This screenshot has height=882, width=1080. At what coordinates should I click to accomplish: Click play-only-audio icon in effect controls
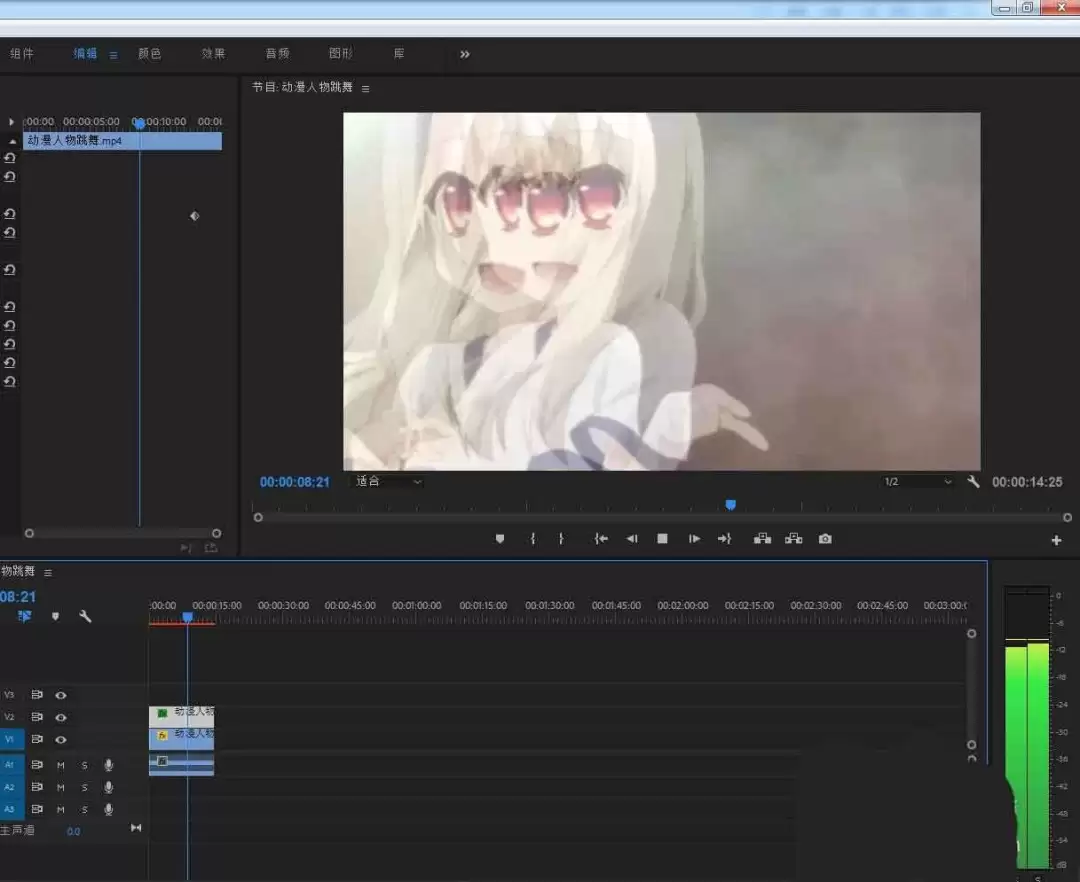click(x=186, y=547)
